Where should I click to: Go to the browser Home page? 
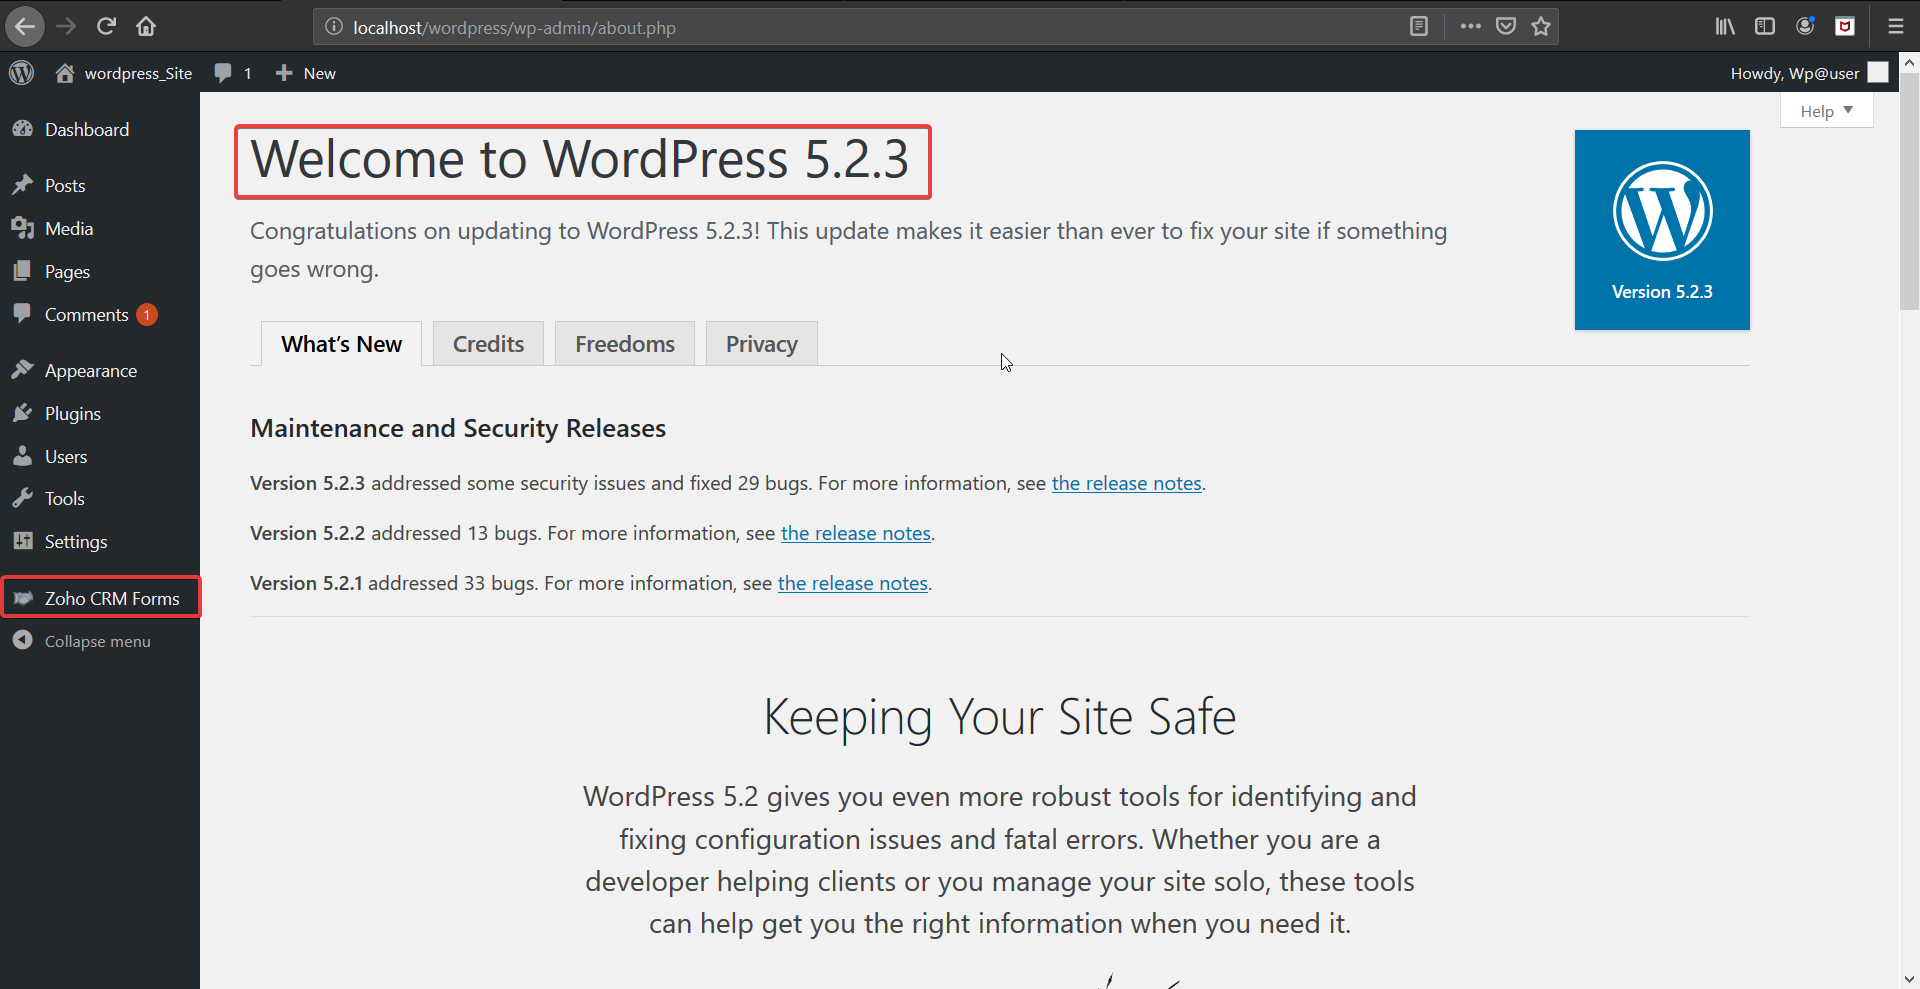click(146, 27)
